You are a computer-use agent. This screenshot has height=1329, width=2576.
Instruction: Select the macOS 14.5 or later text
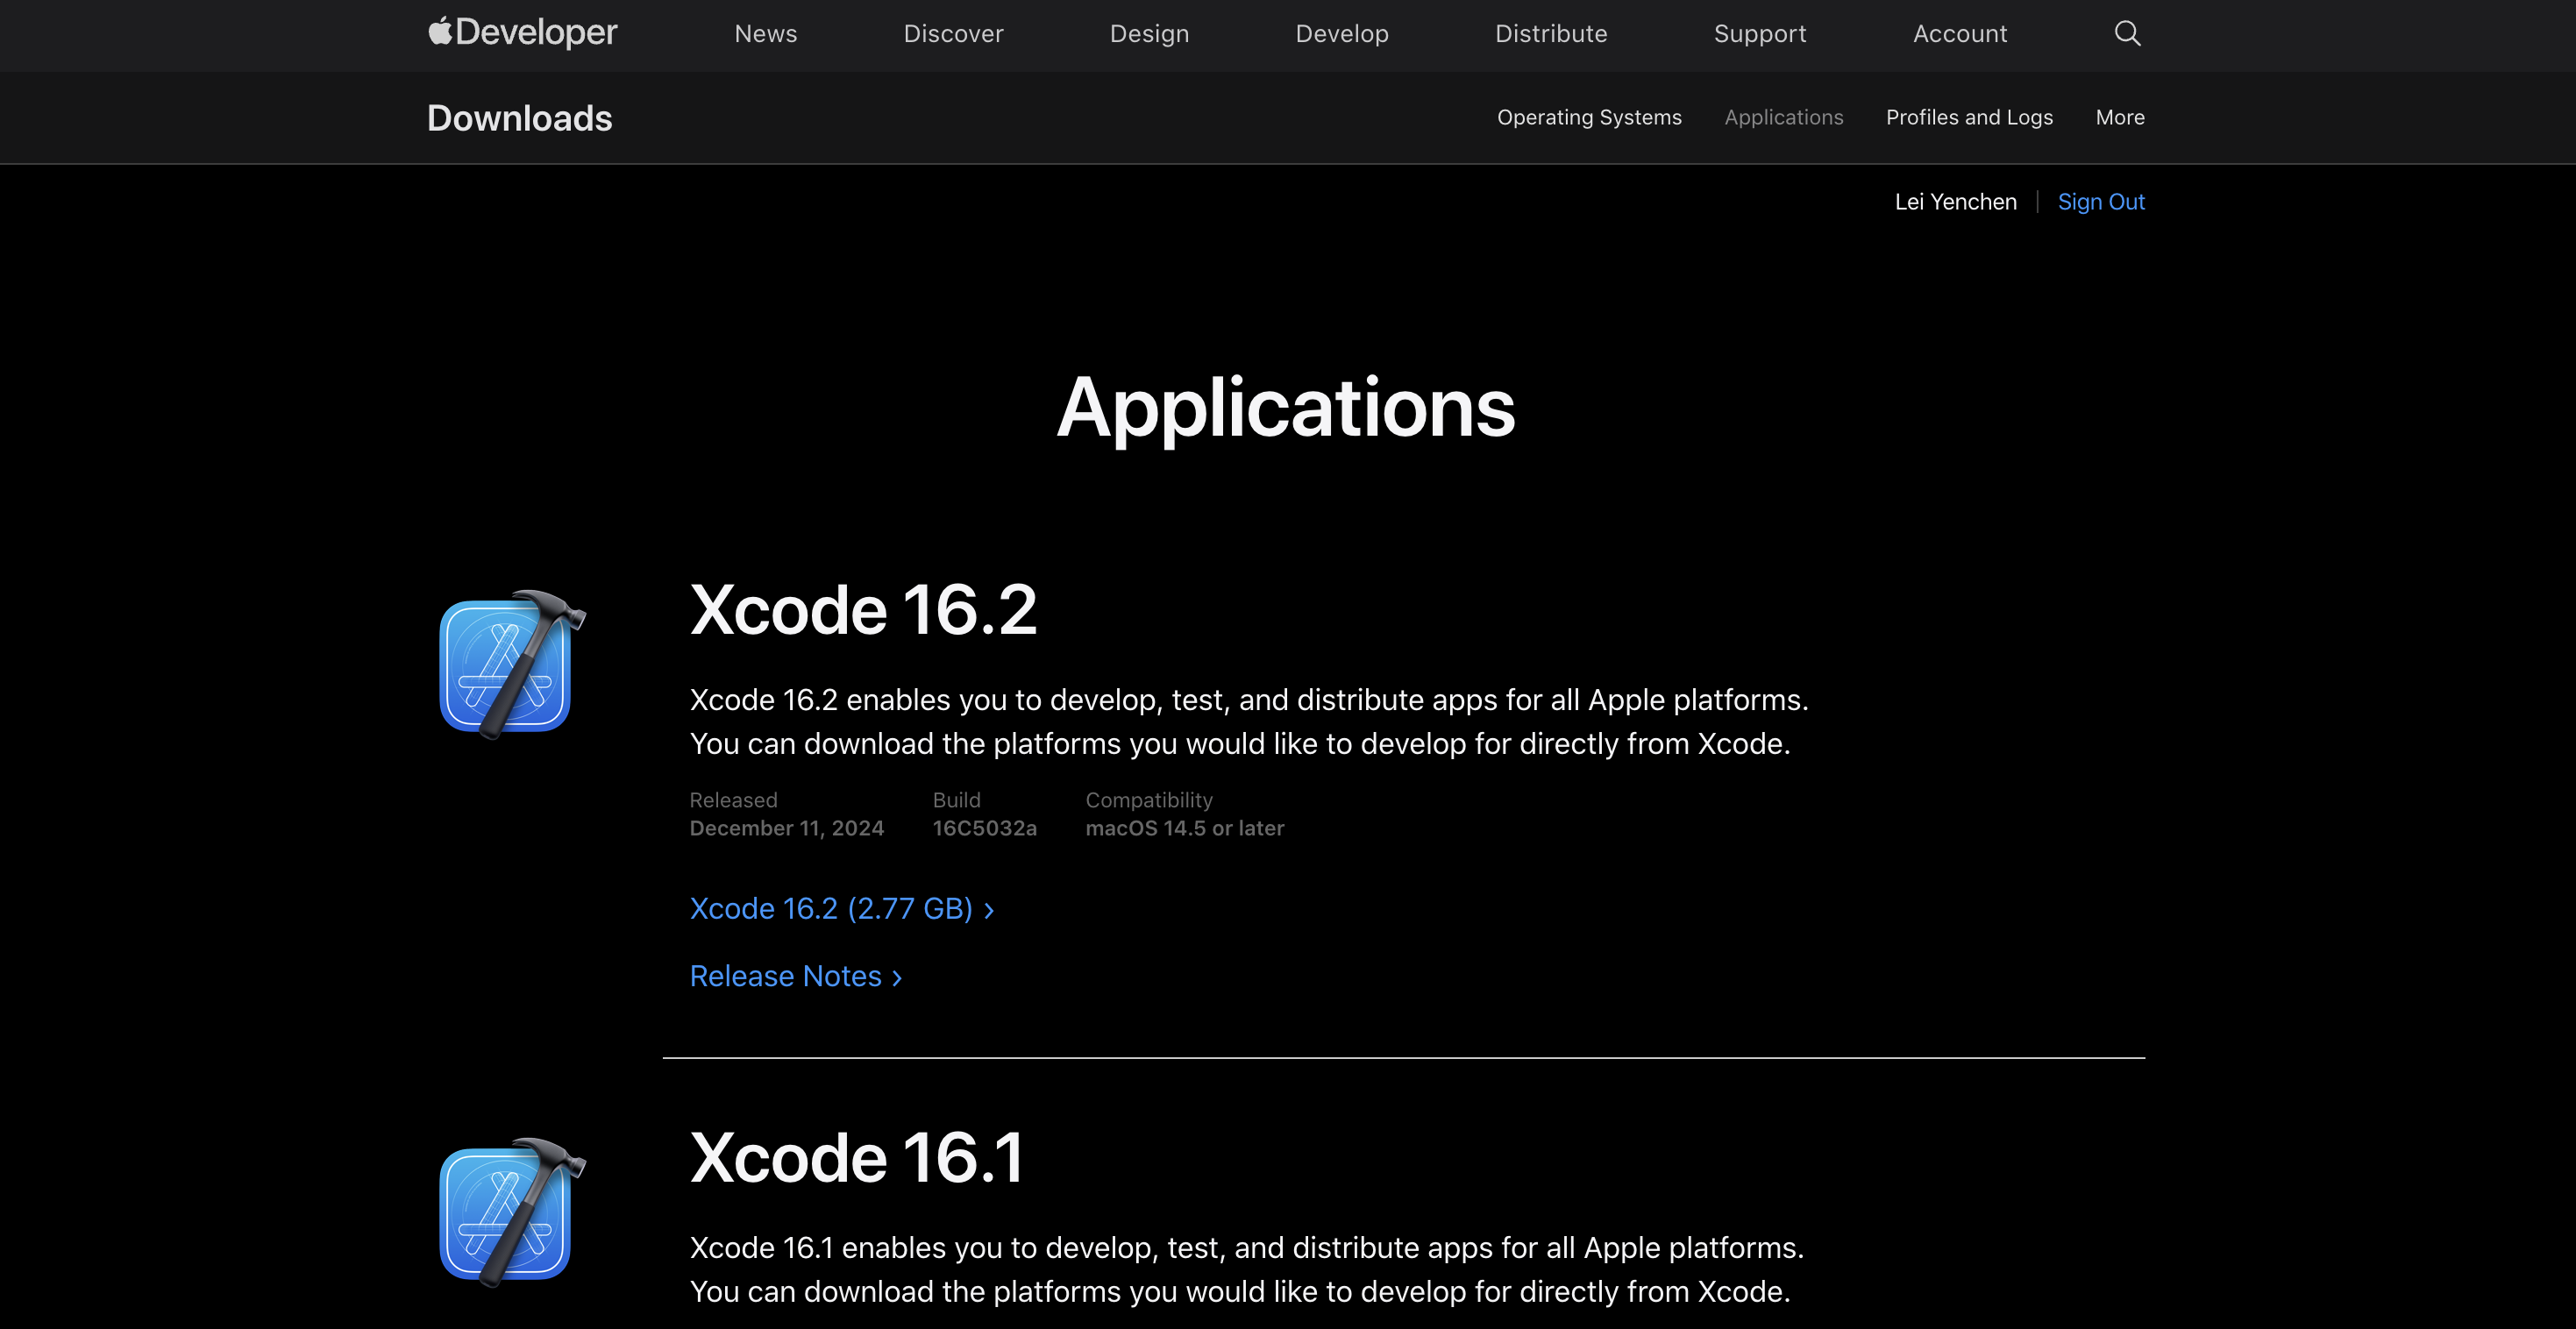pos(1185,828)
